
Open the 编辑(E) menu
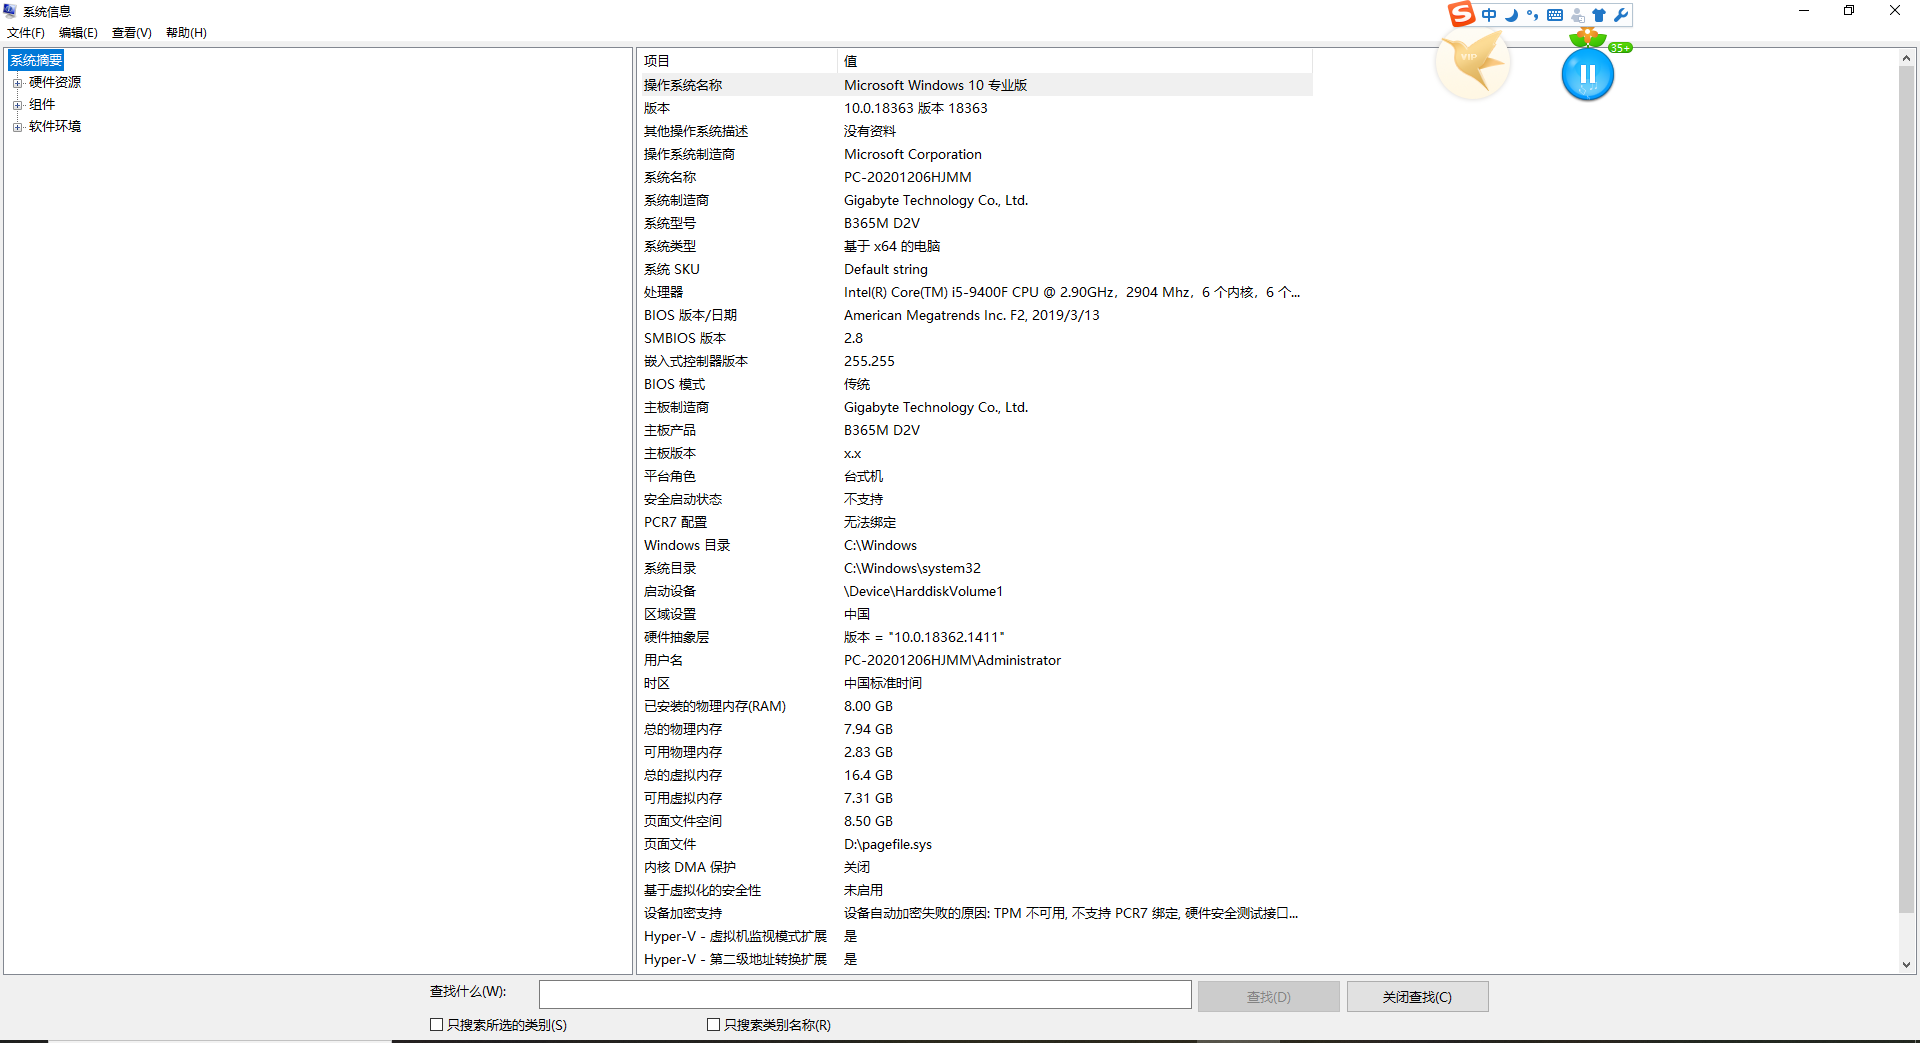[78, 33]
